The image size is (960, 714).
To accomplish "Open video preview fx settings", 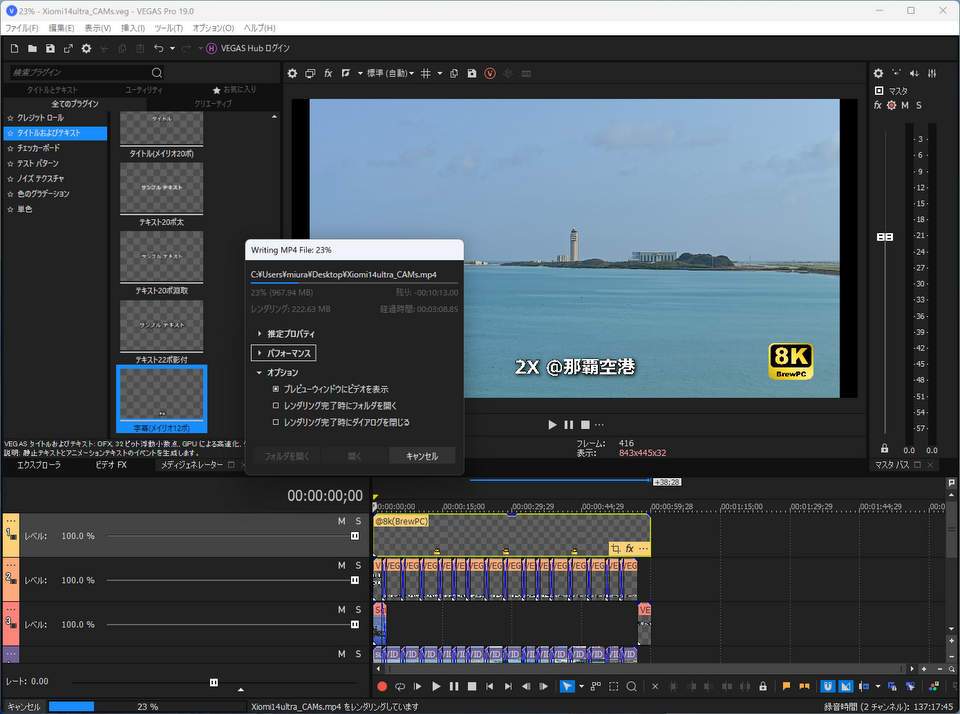I will coord(328,73).
